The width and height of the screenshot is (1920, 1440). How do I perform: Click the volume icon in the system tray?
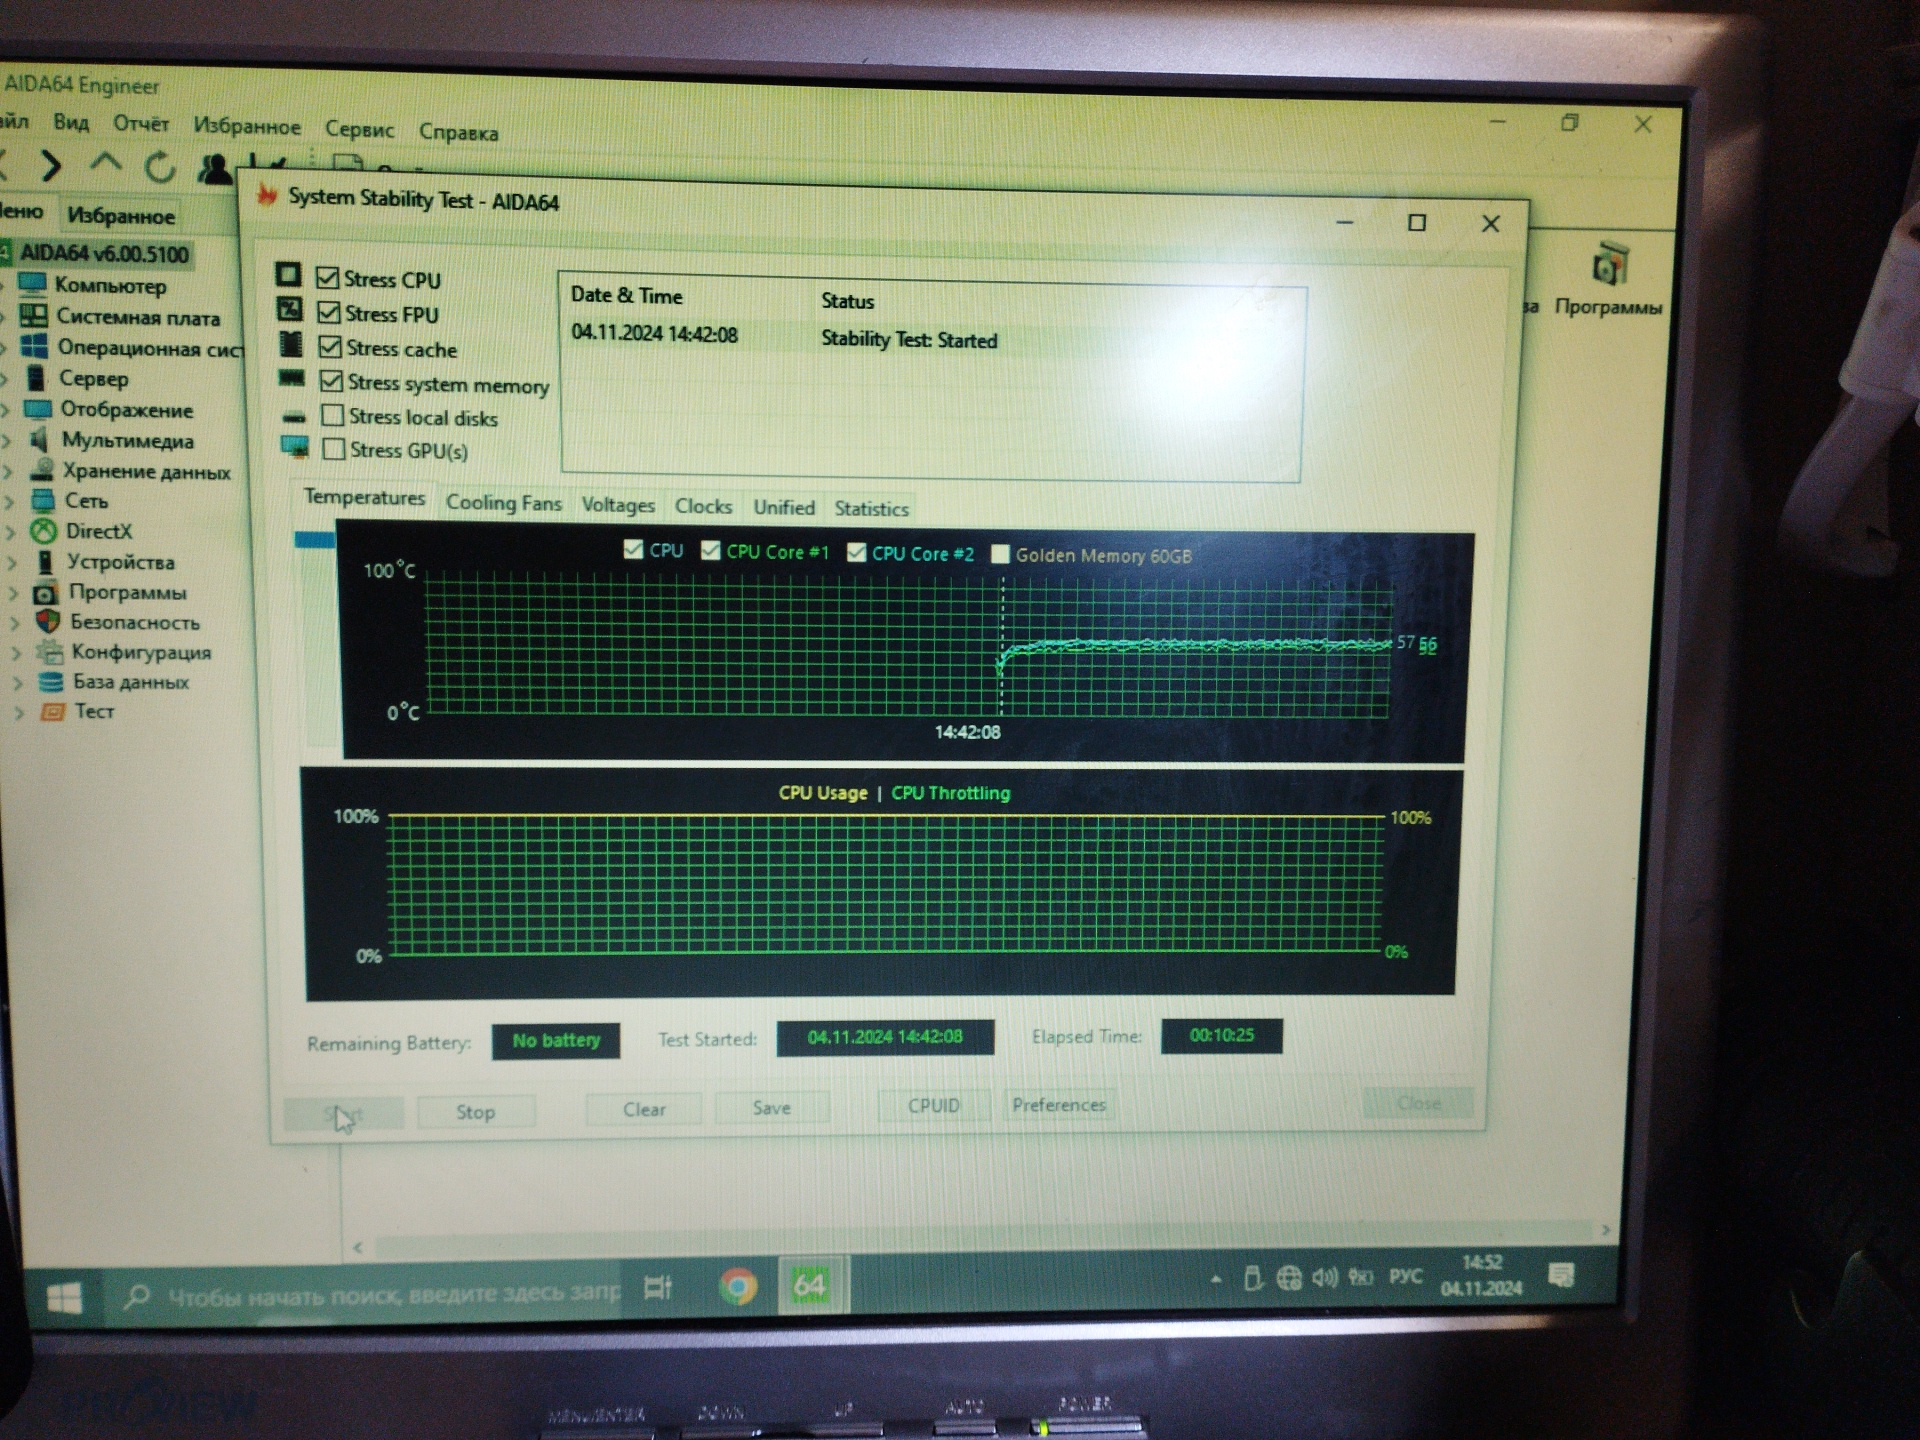pos(1325,1277)
